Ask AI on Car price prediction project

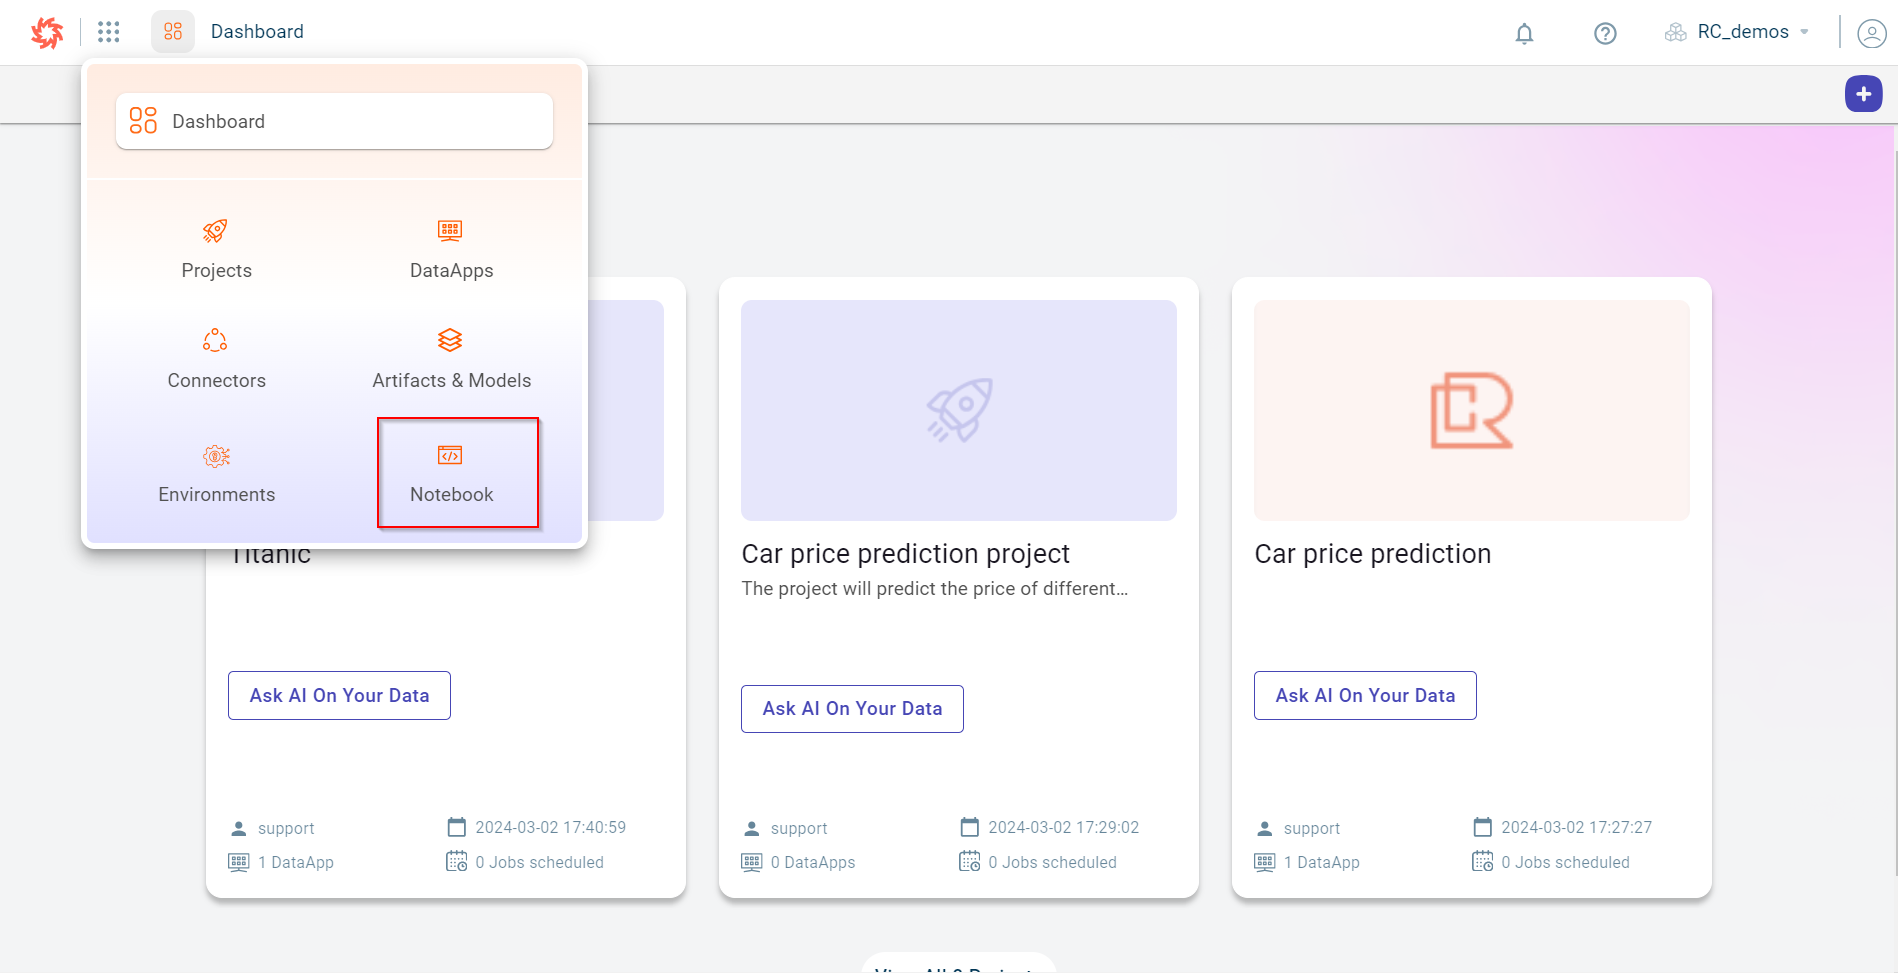coord(852,708)
